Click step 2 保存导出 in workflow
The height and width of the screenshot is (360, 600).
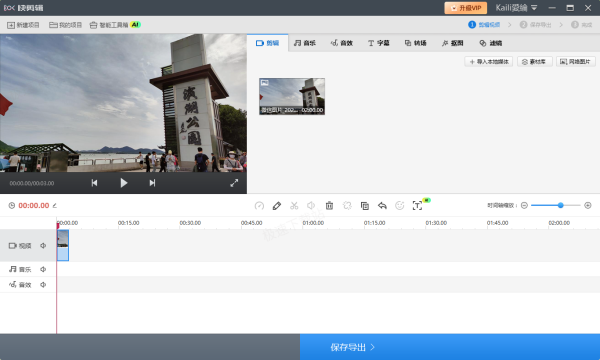point(535,24)
